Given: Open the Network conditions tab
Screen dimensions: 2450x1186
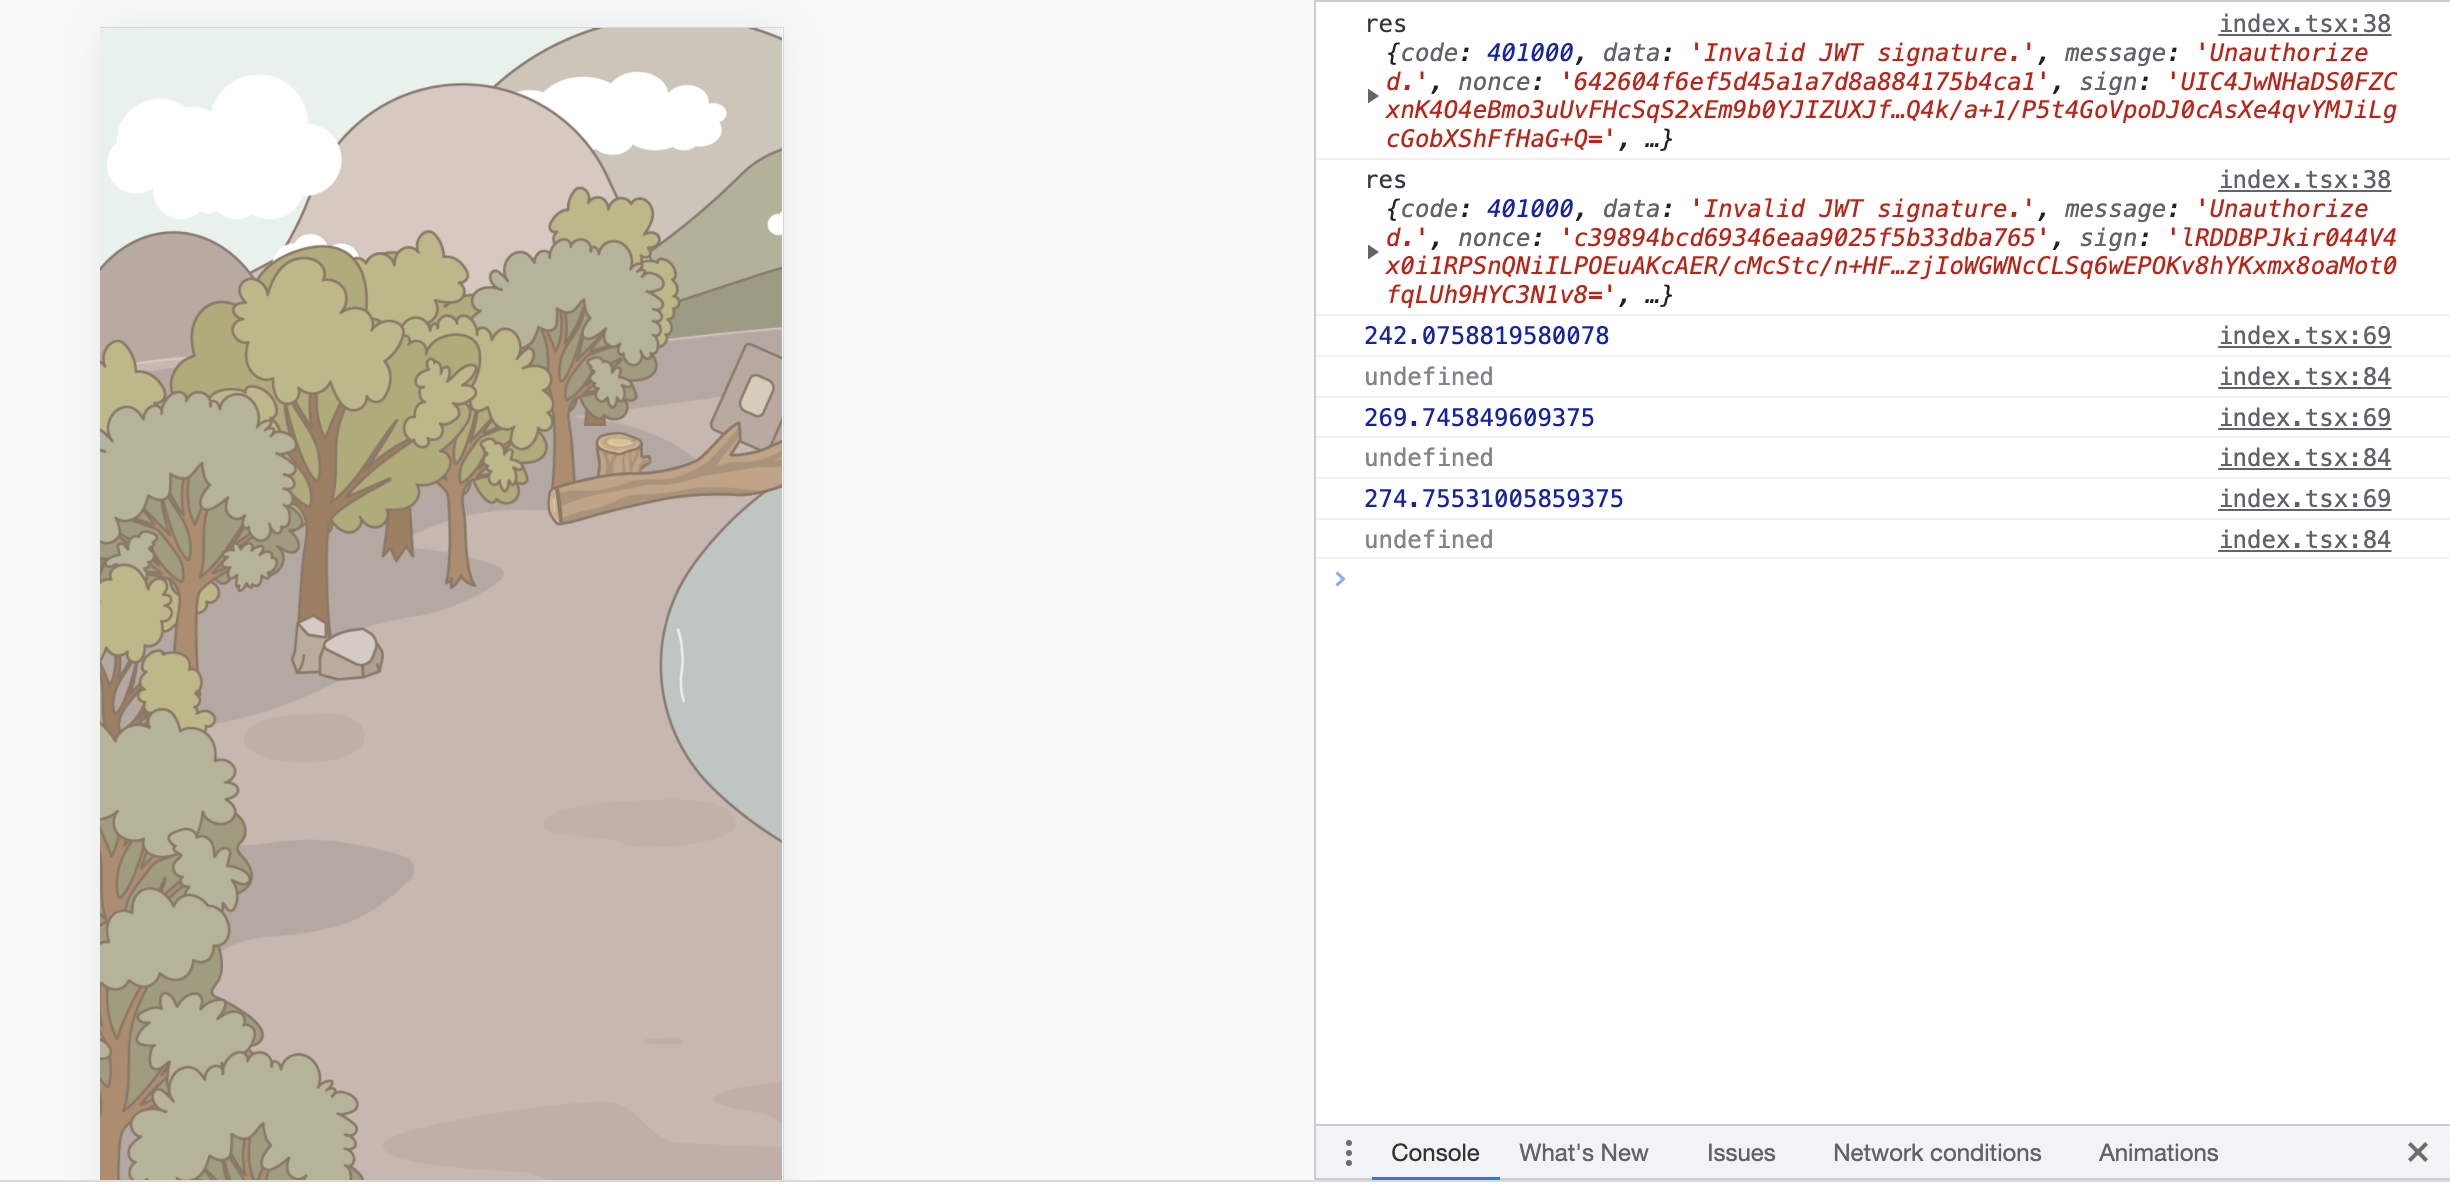Looking at the screenshot, I should point(1936,1152).
